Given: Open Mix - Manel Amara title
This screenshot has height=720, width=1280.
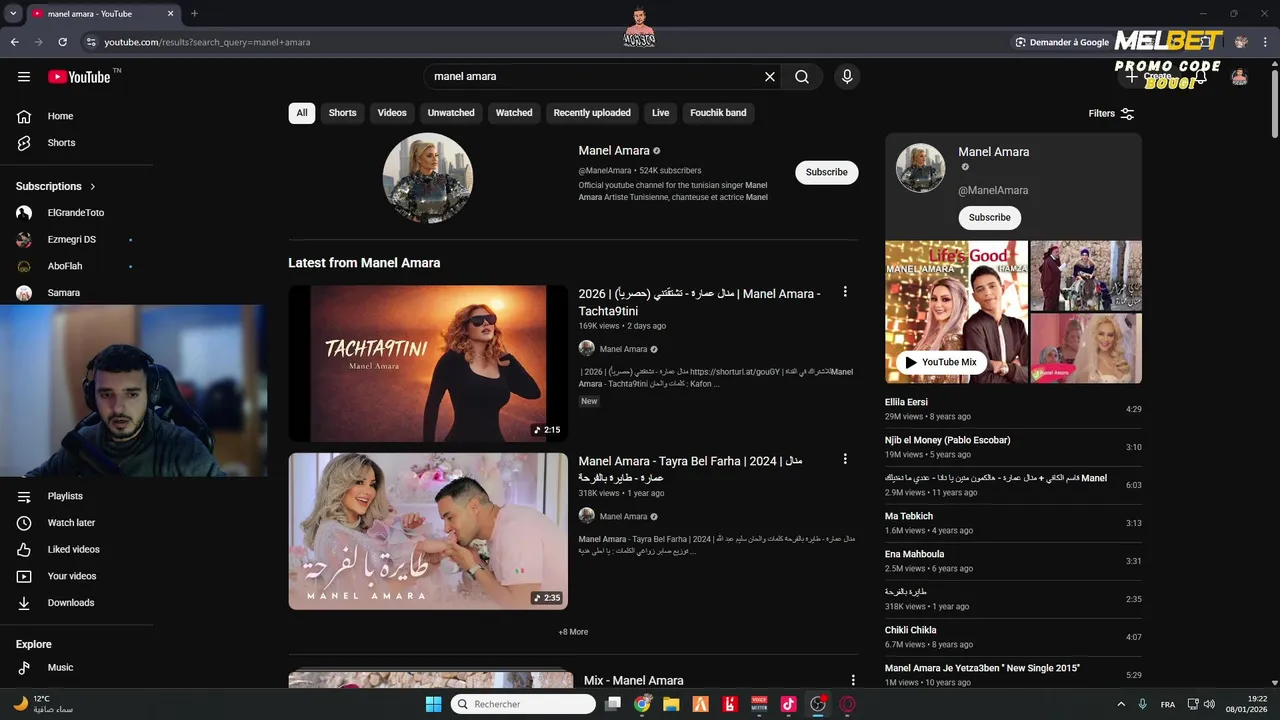Looking at the screenshot, I should 634,680.
